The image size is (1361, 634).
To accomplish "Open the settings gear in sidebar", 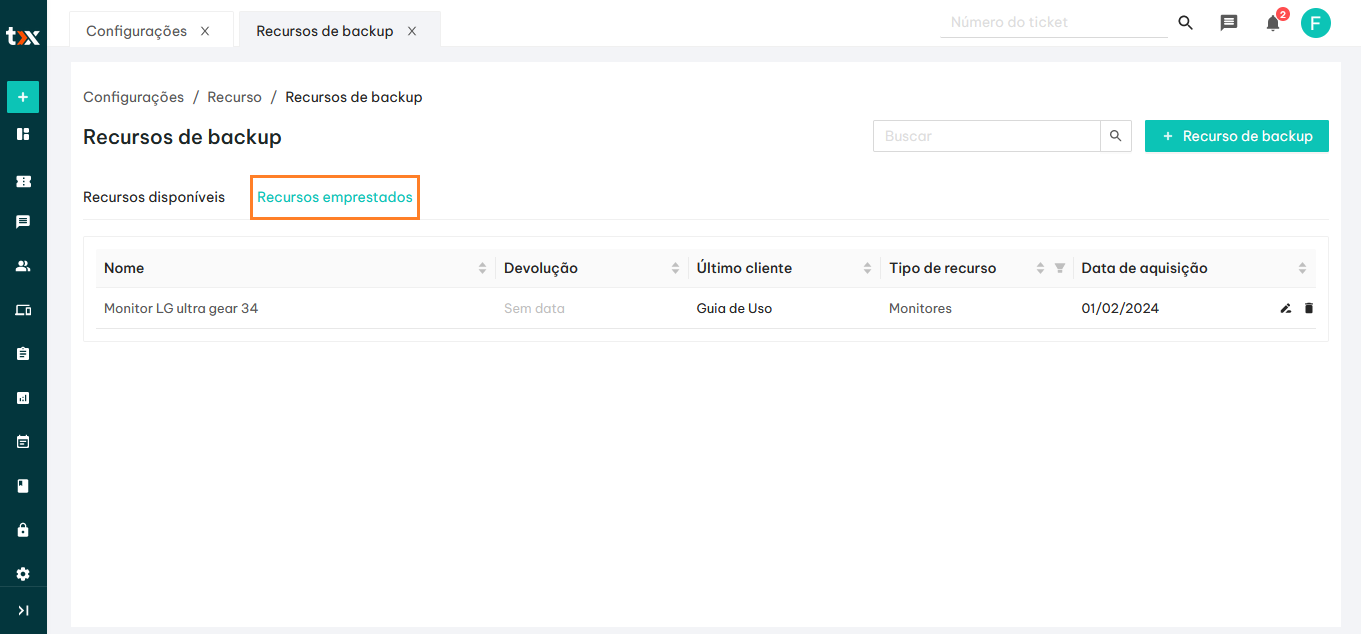I will [23, 574].
